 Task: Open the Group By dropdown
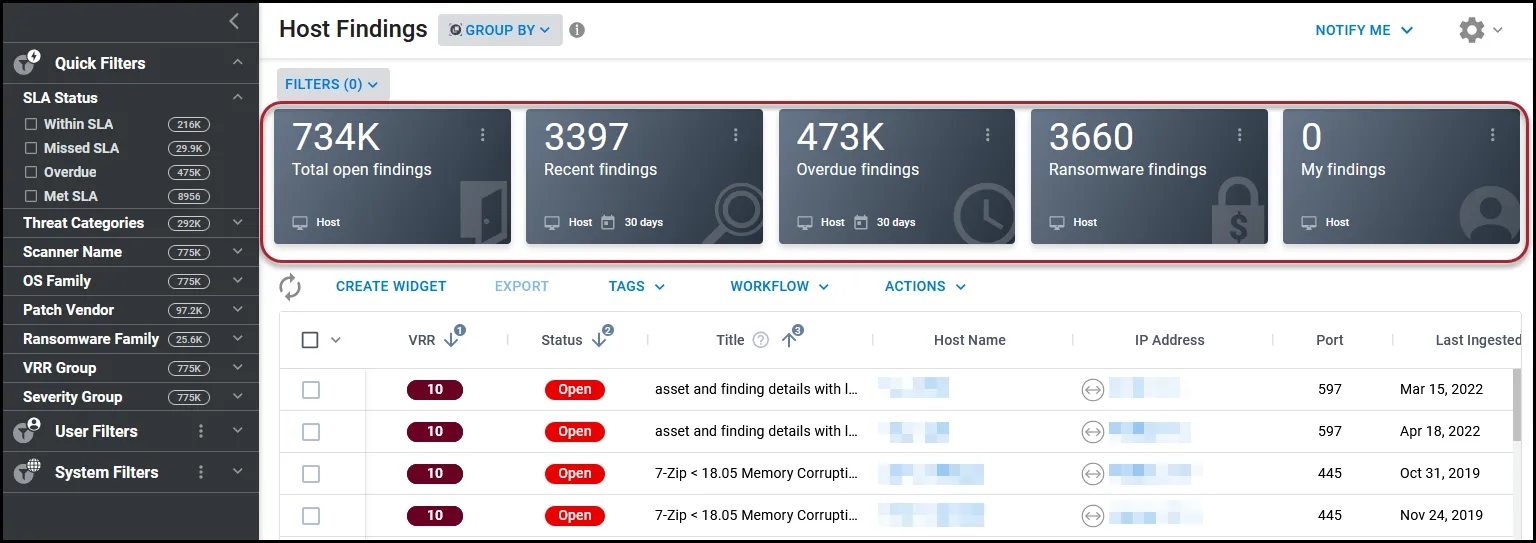[500, 30]
